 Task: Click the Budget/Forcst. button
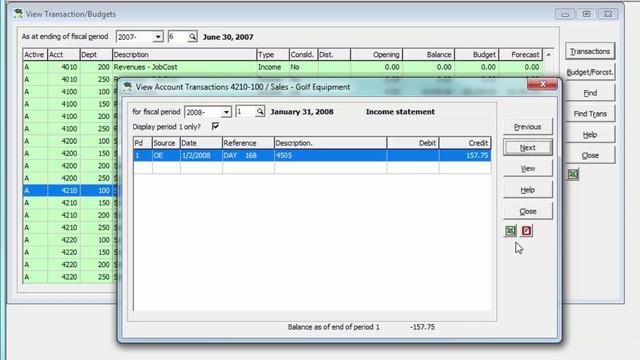coord(590,72)
